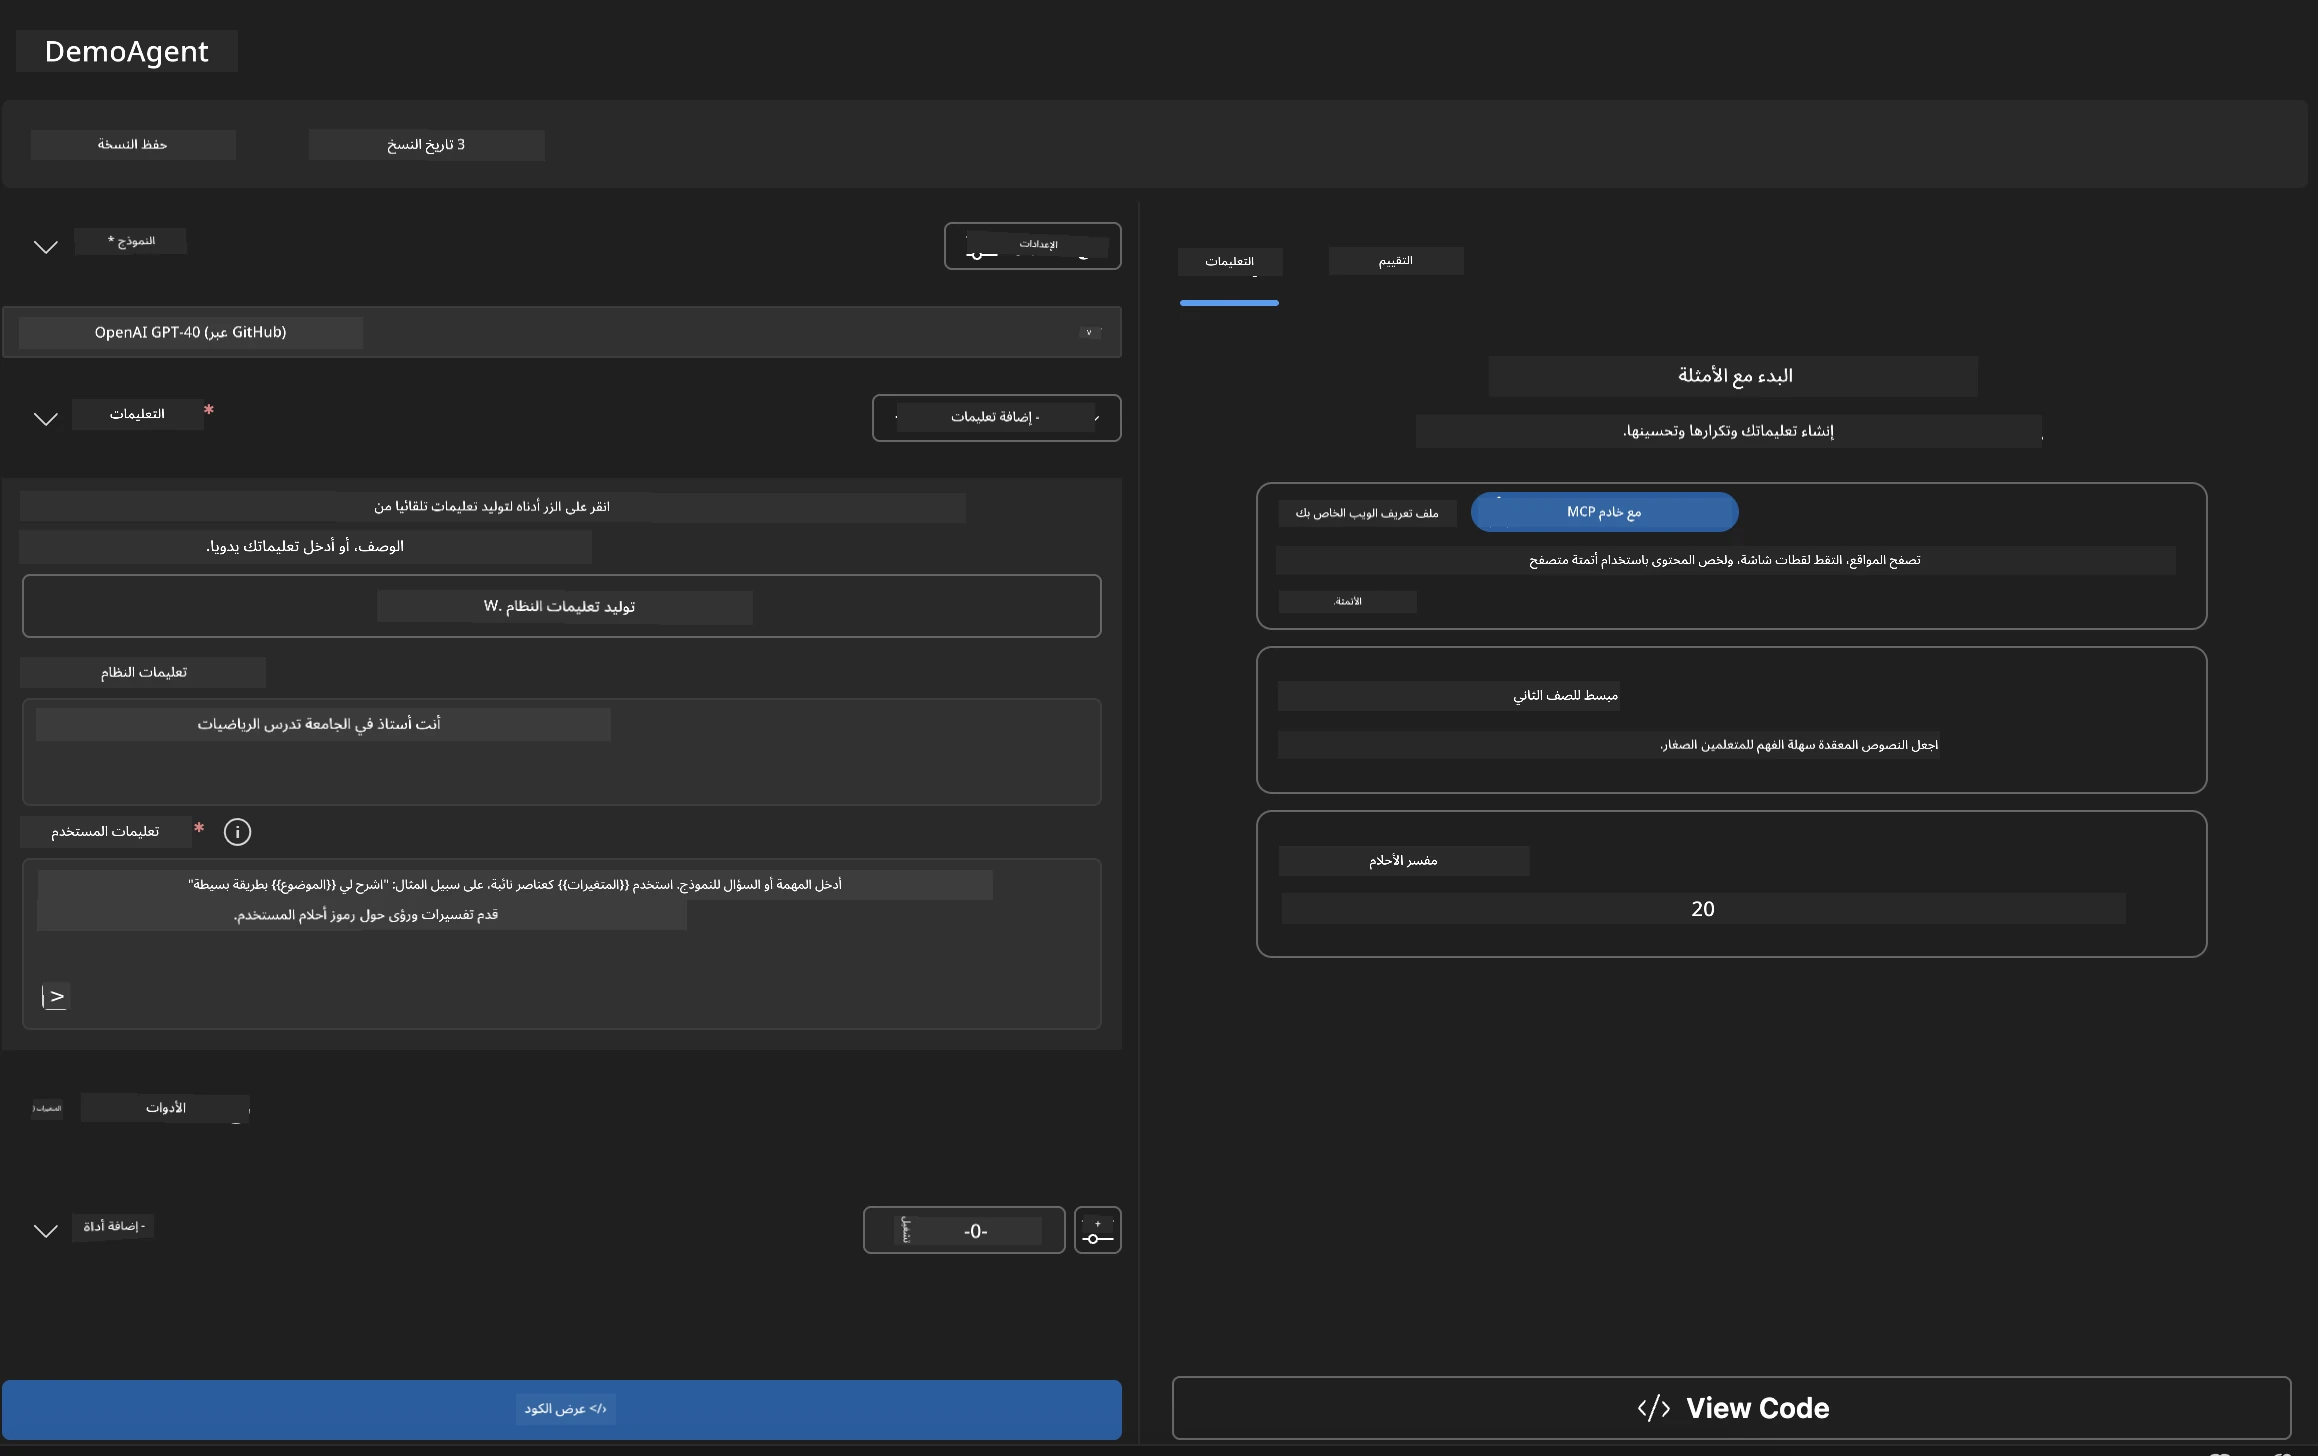Open the الإعدادات settings button
The width and height of the screenshot is (2318, 1456).
(1032, 246)
